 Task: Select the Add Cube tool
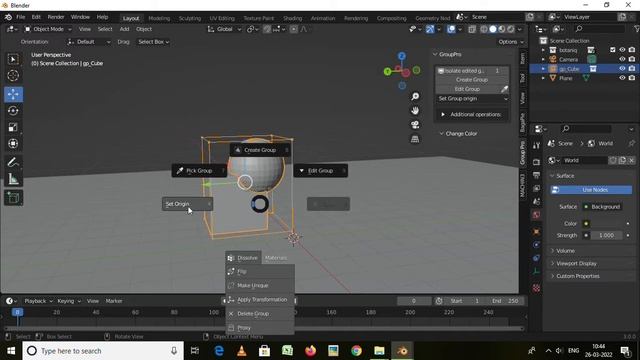(13, 198)
